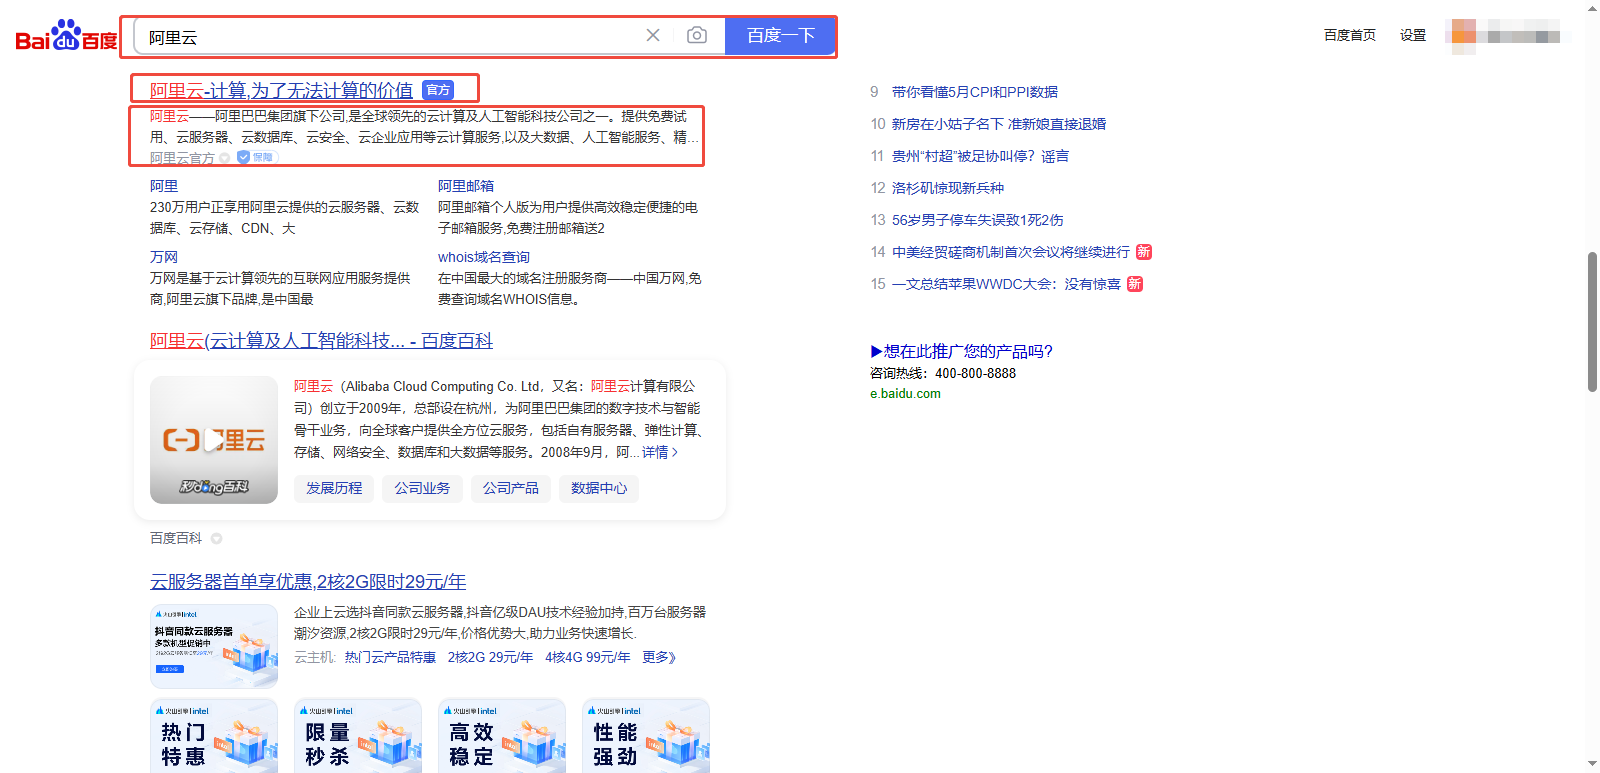Click 新 badge beside WWDC item
Screen dimensions: 1600x773
click(1135, 284)
